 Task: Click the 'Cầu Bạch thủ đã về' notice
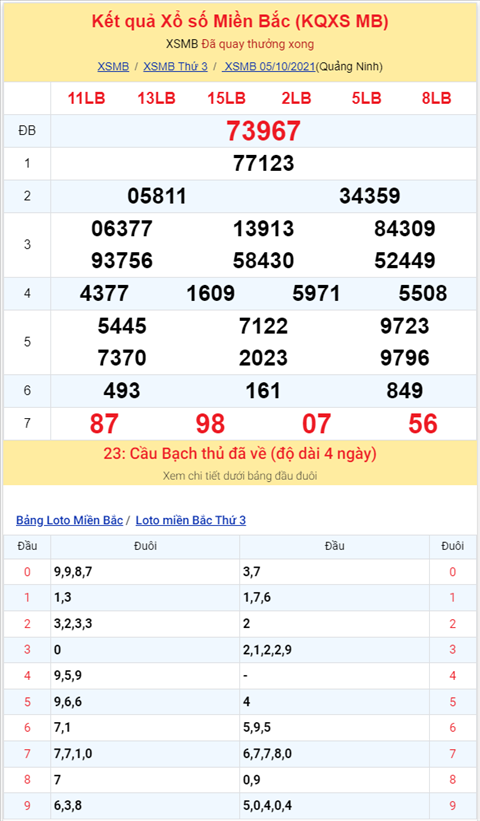tap(240, 453)
